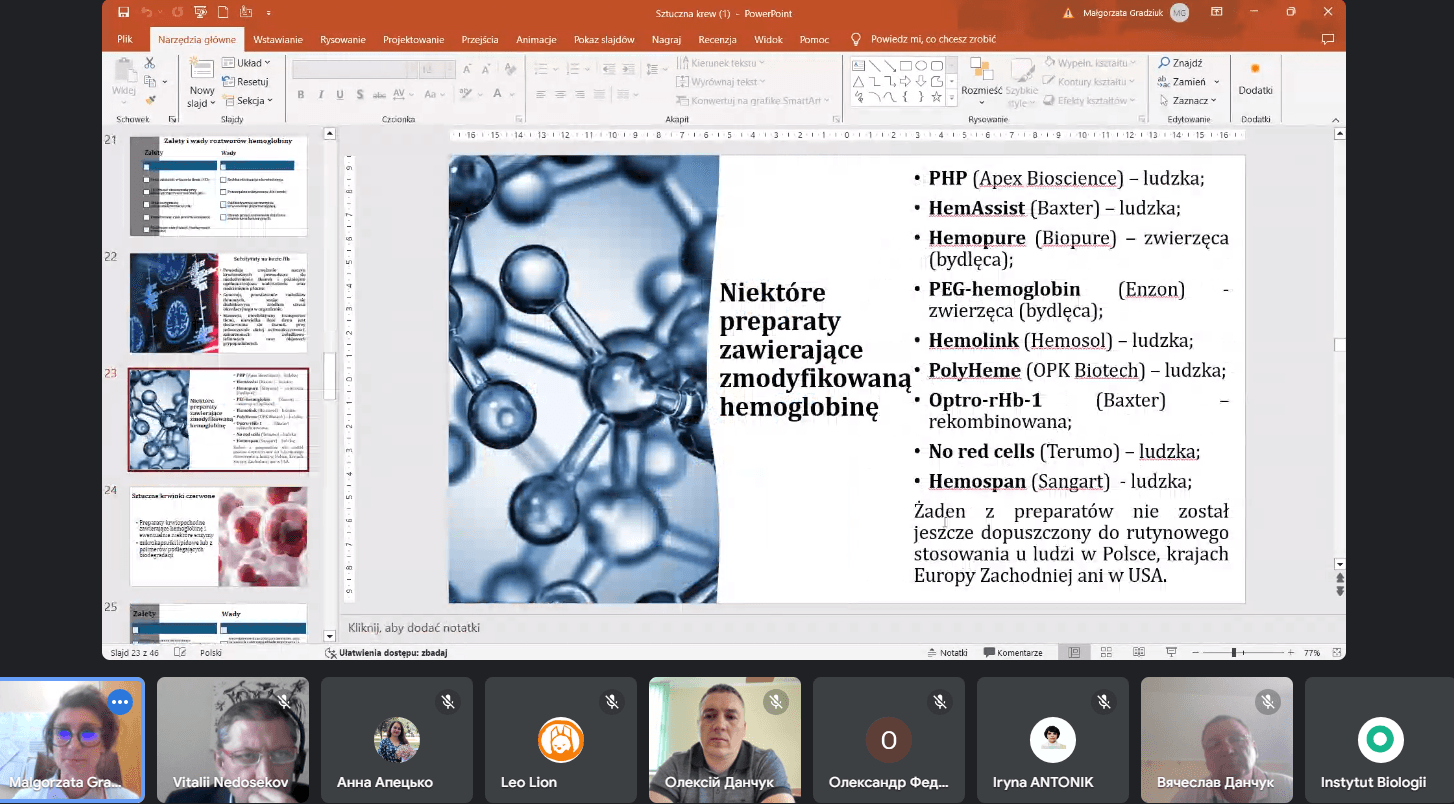Screen dimensions: 1454x804
Task: Expand Zamień replace dropdown arrow
Action: click(1215, 82)
